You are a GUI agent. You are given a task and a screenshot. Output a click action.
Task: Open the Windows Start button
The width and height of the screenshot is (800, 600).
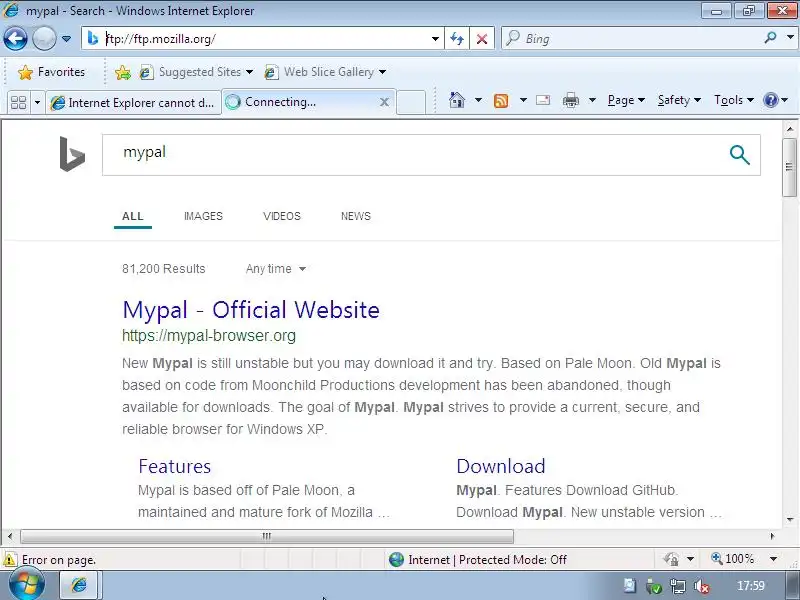pyautogui.click(x=26, y=585)
